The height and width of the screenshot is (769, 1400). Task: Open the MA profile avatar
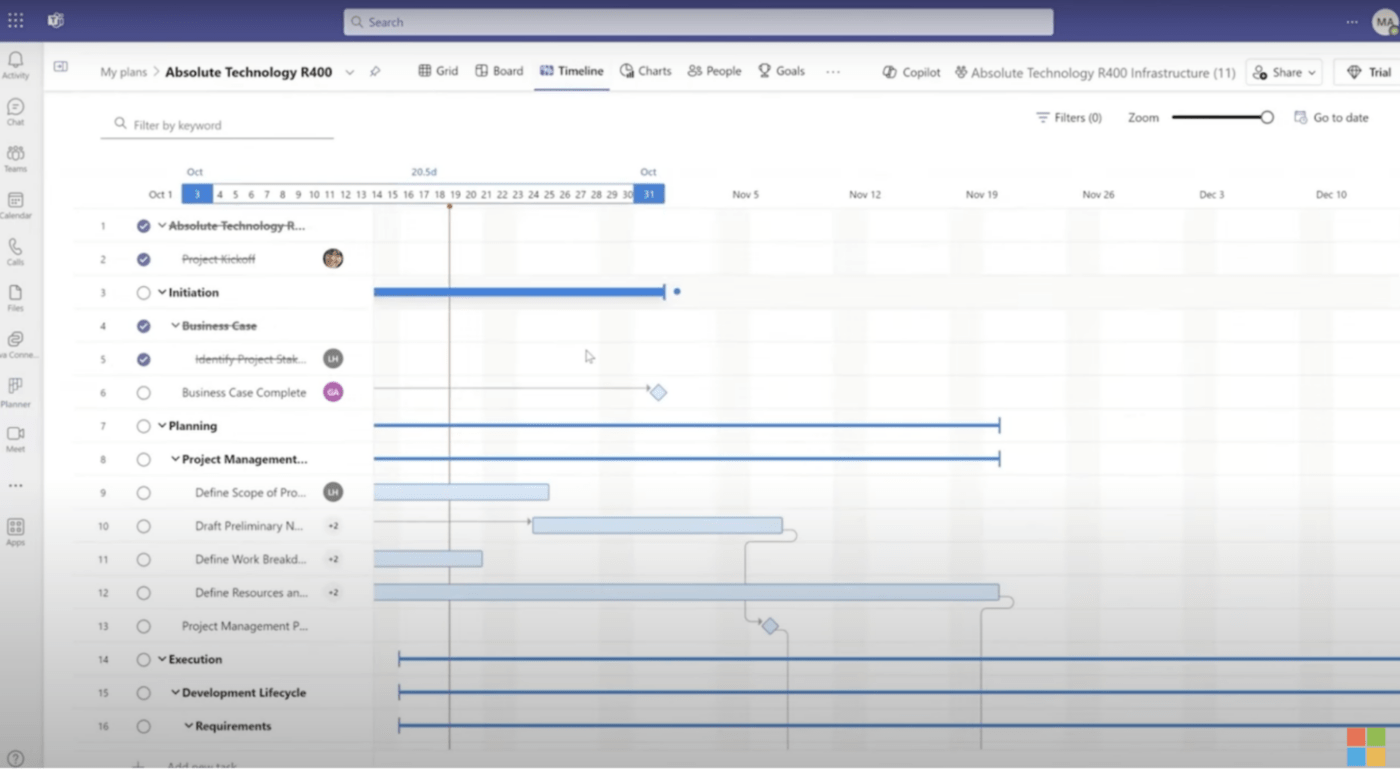(x=1385, y=22)
